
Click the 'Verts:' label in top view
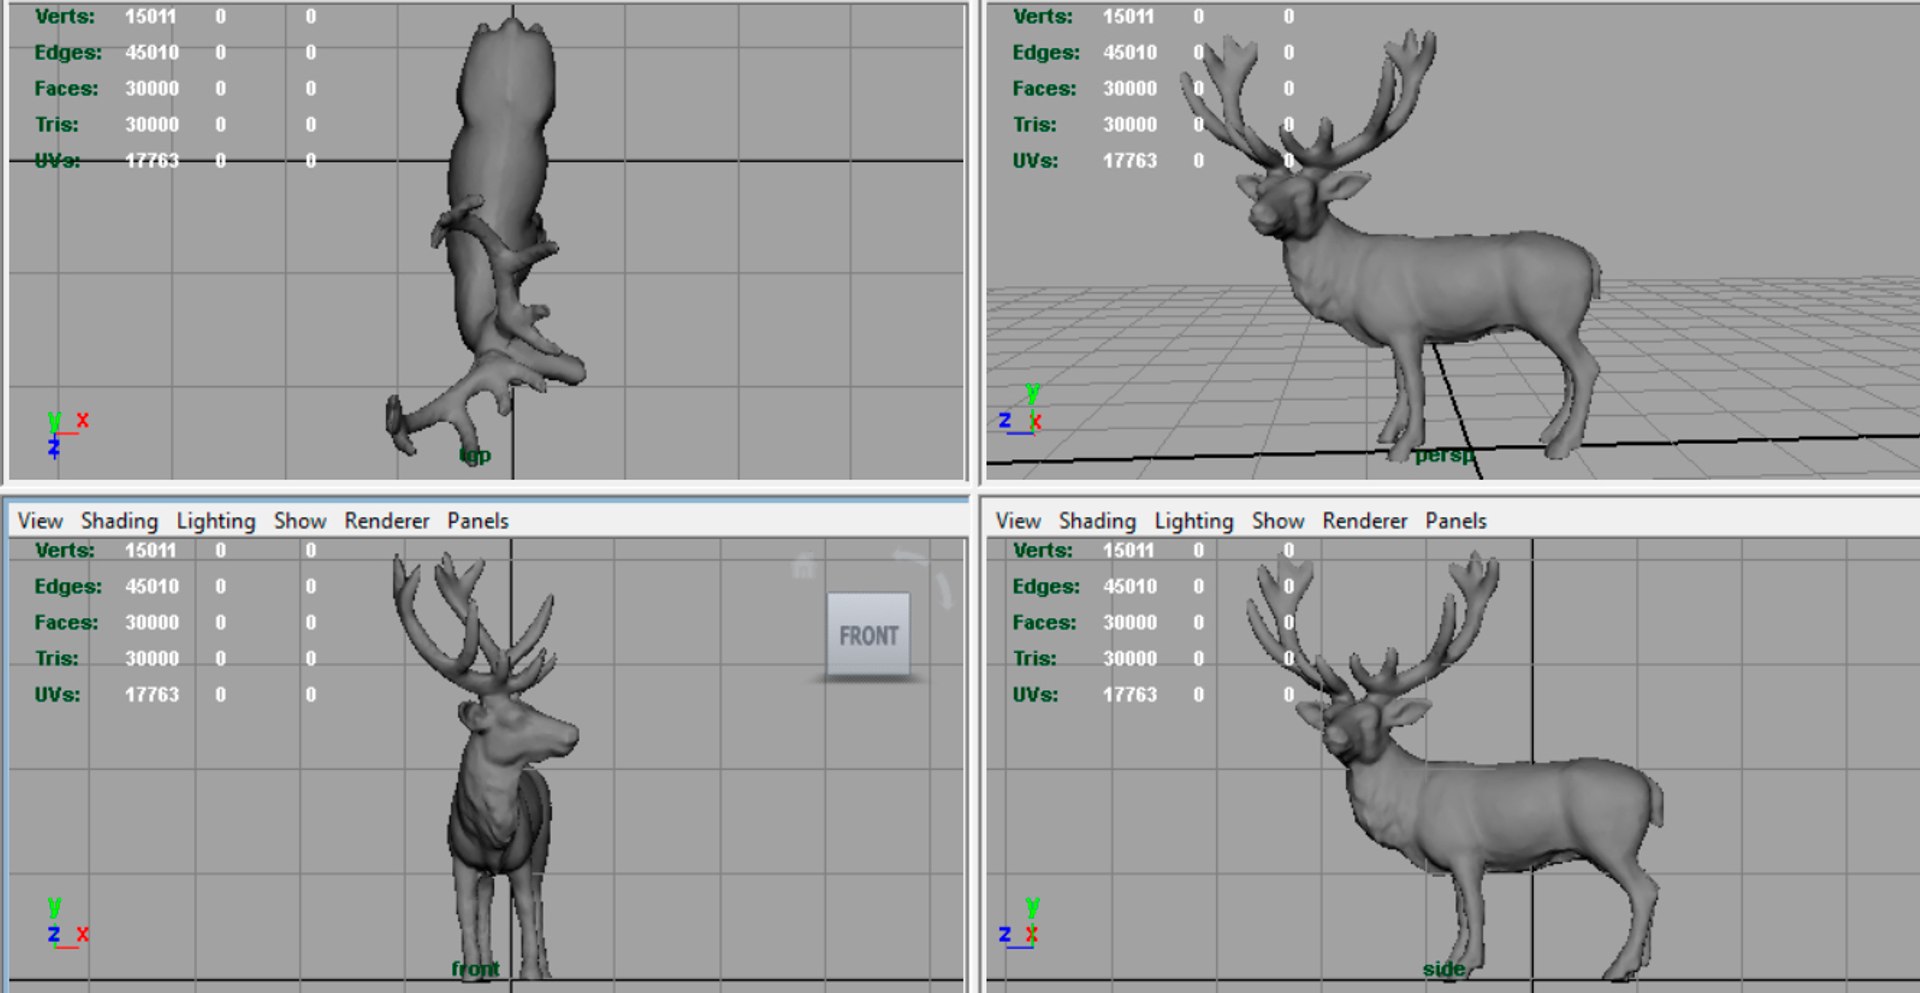point(65,17)
